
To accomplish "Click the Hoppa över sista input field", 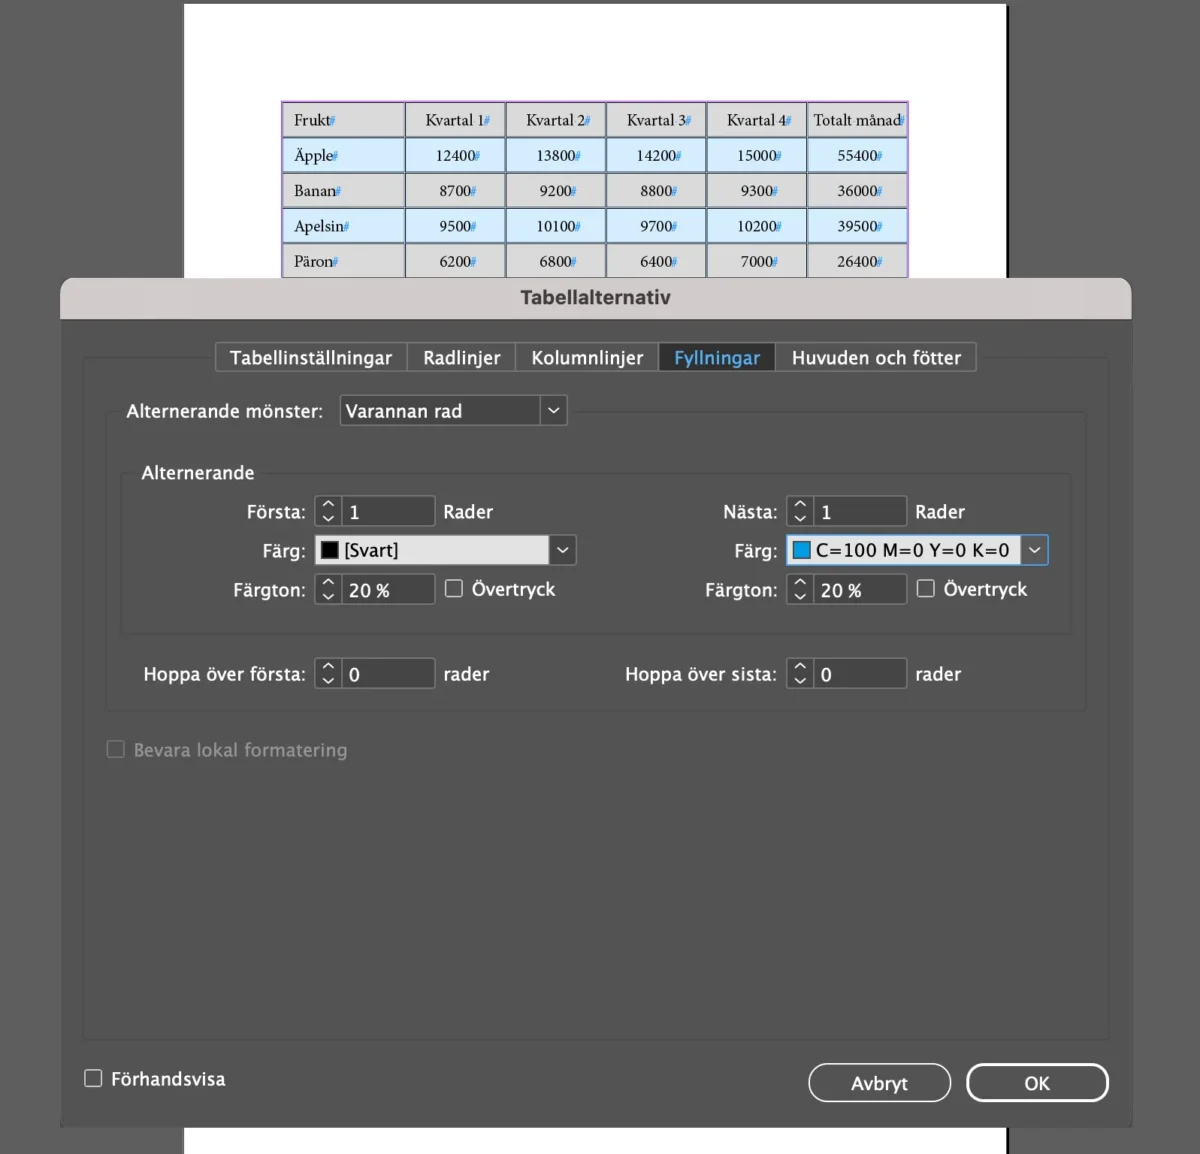I will pos(860,674).
